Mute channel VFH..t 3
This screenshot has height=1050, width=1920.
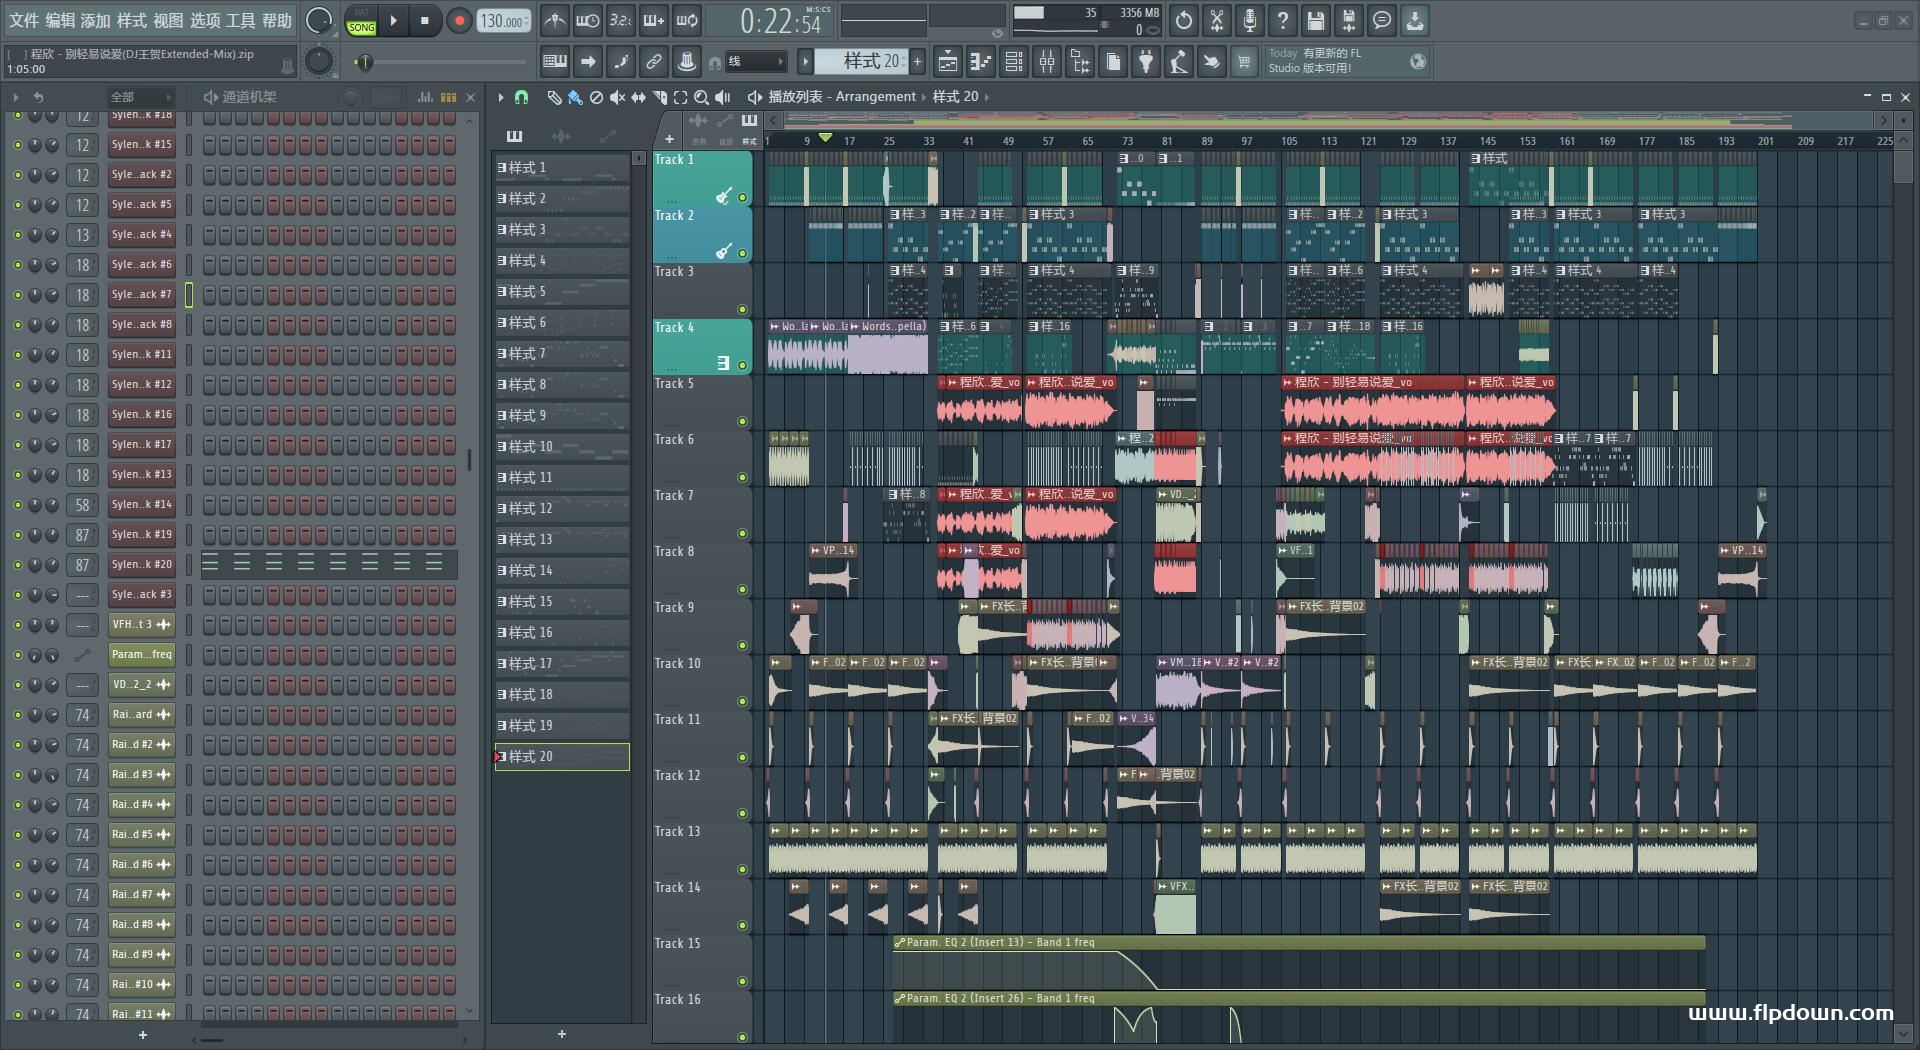click(17, 625)
